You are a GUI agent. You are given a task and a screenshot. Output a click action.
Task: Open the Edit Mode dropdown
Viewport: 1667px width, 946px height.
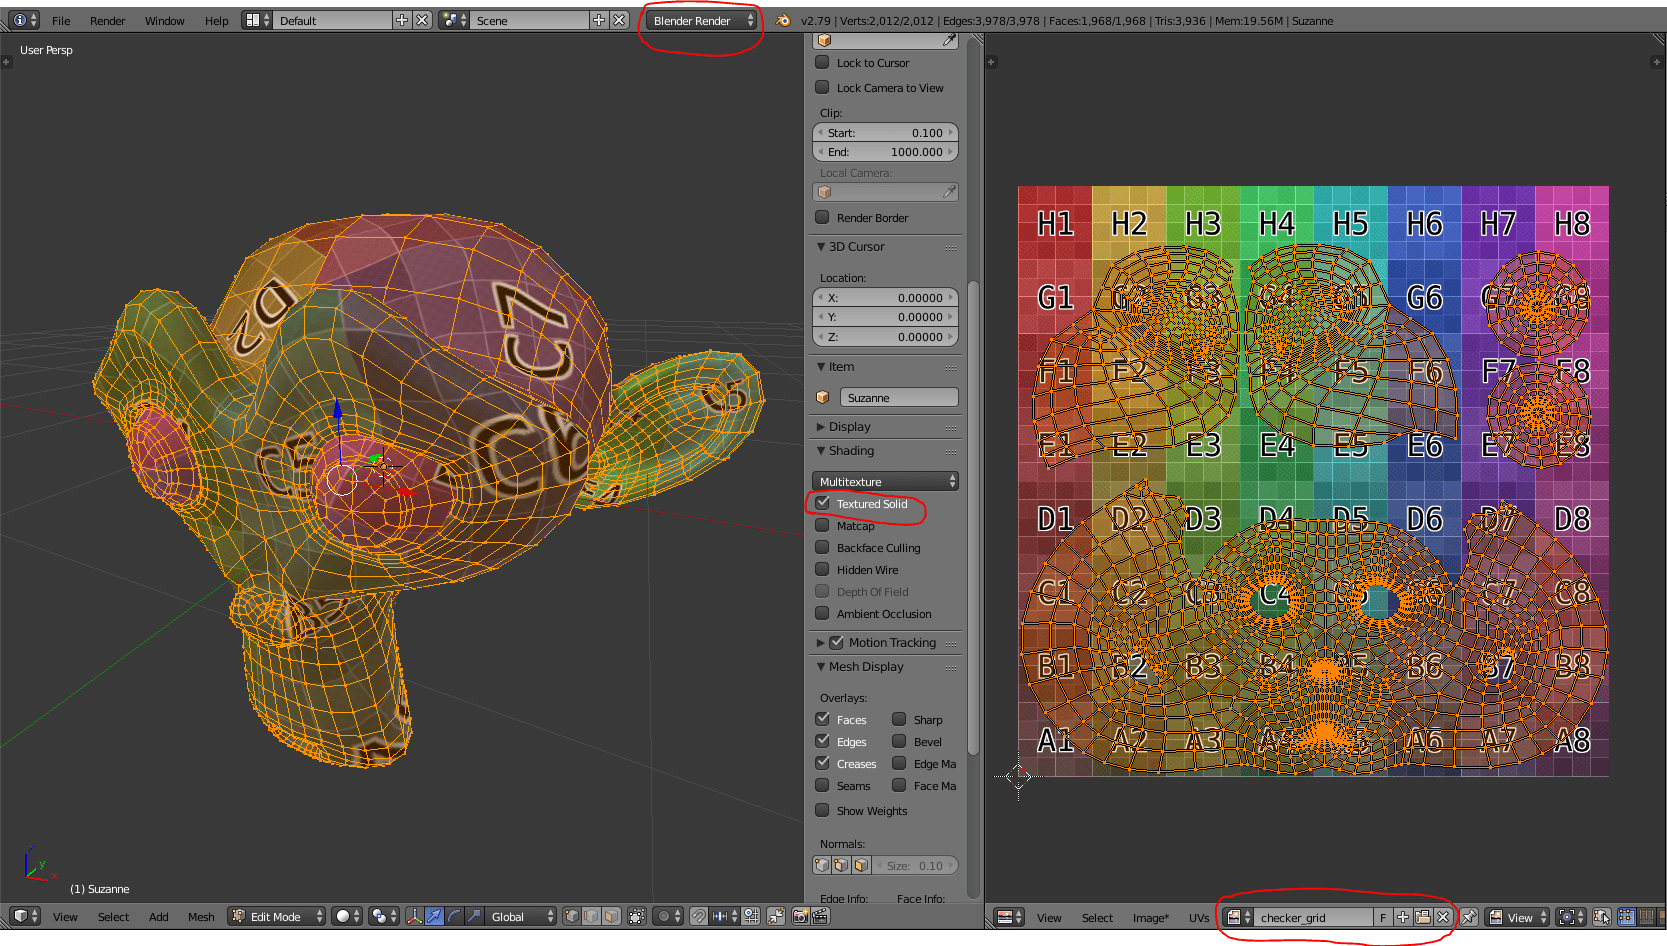pos(274,916)
